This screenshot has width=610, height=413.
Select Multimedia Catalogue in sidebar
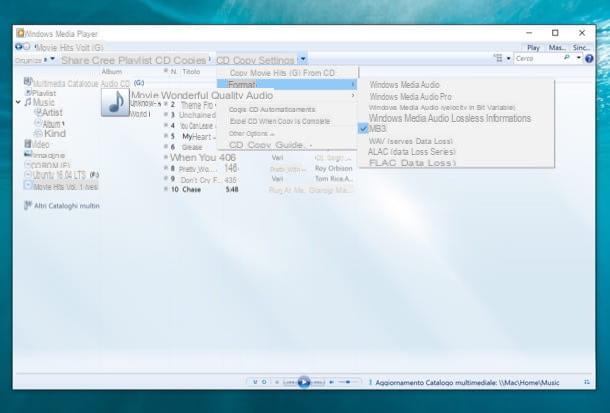61,83
